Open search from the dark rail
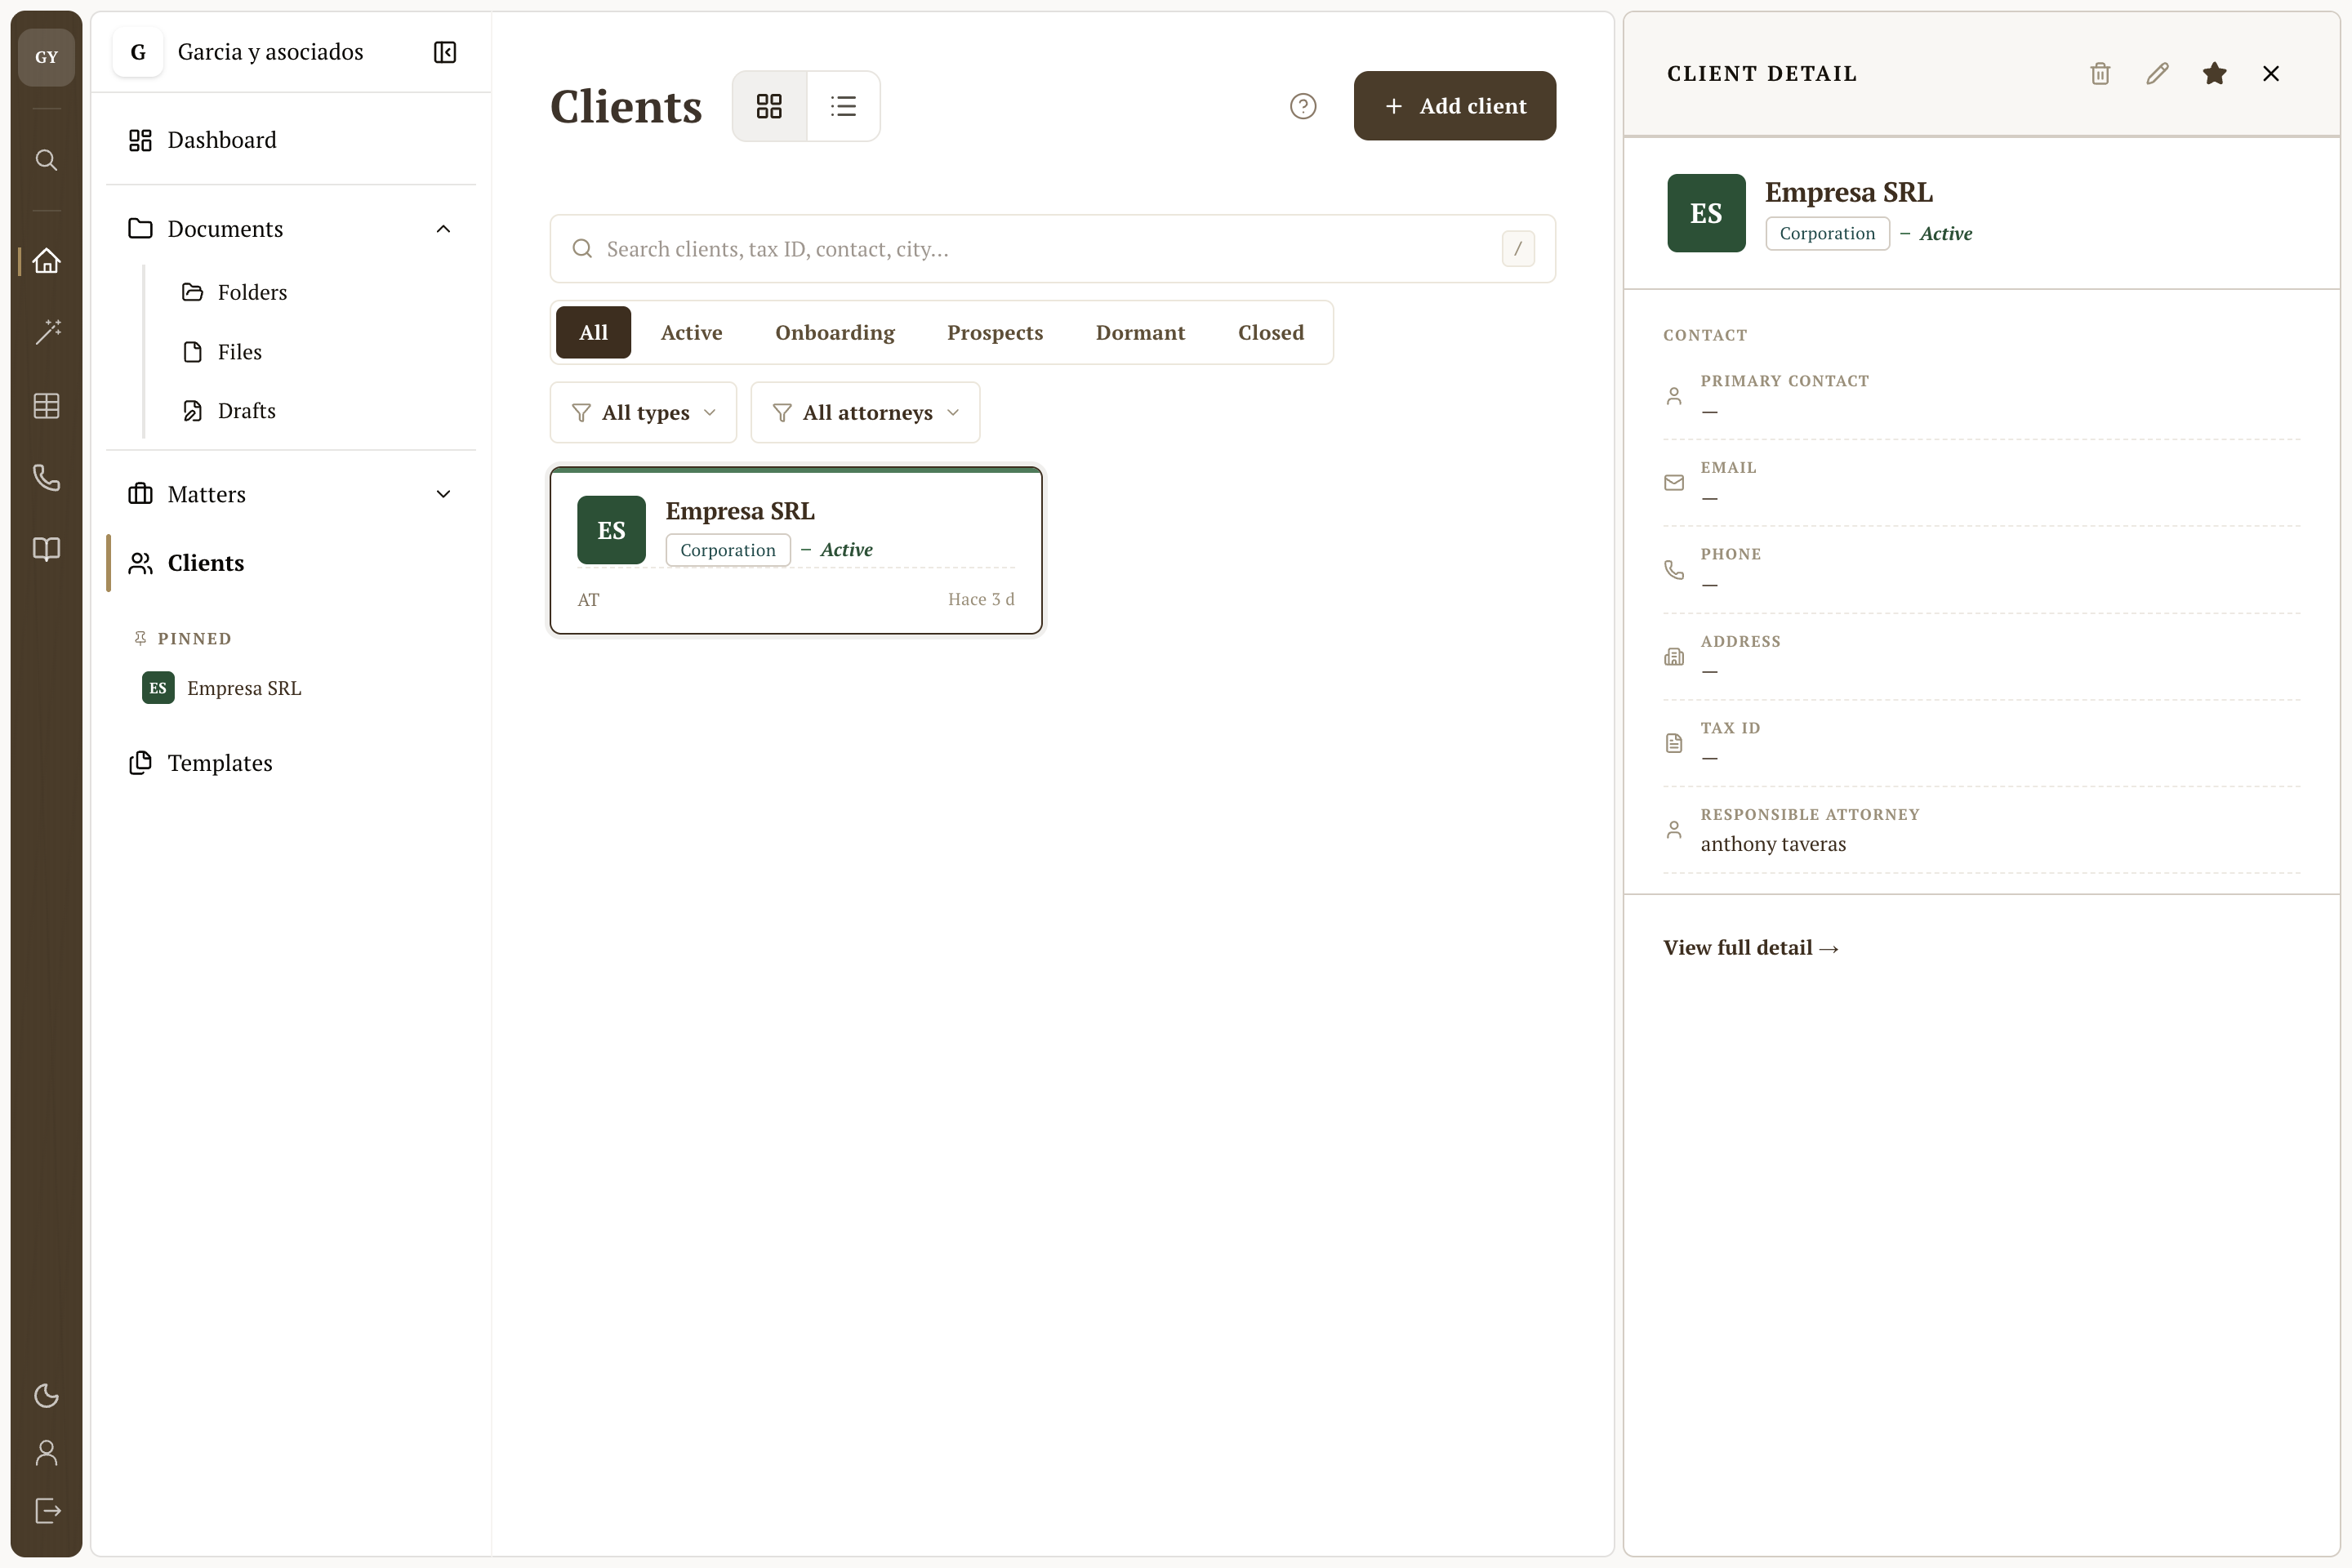This screenshot has height=1568, width=2352. [x=46, y=160]
